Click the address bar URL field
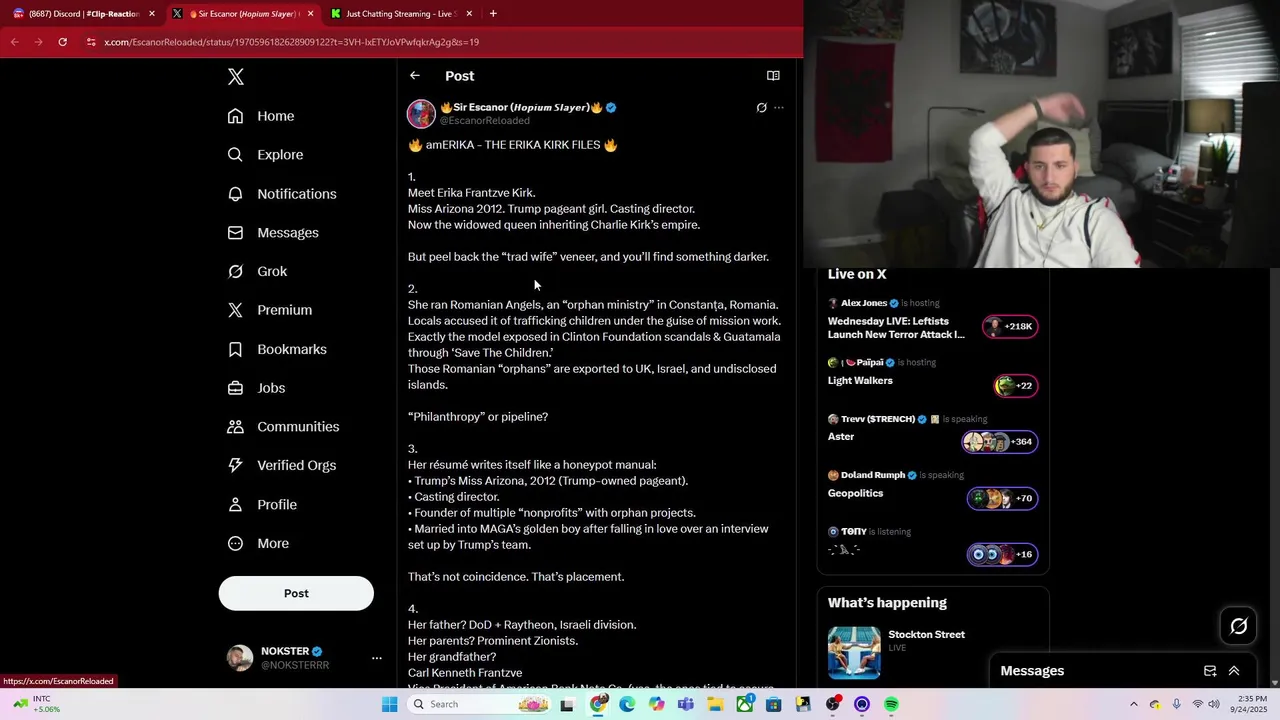Screen dimensions: 1280x720 [x=440, y=42]
